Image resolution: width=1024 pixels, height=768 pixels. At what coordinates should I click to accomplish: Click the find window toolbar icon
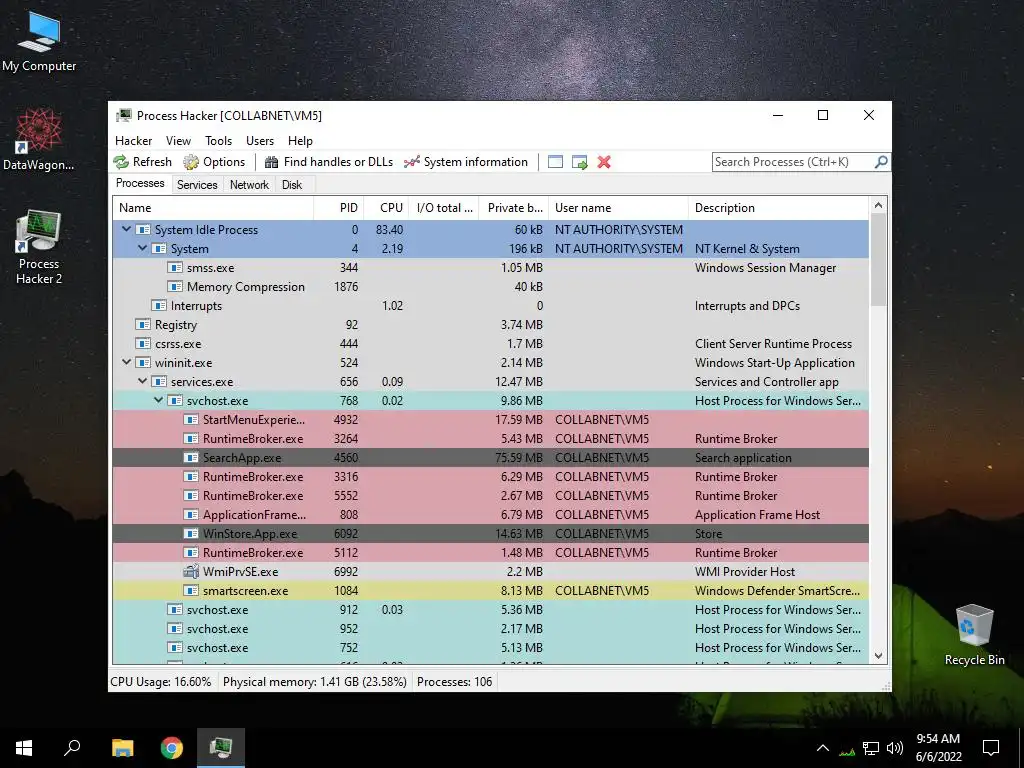click(555, 162)
